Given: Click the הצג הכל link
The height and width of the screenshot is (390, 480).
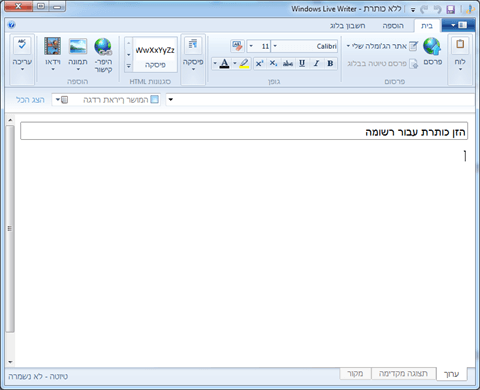Looking at the screenshot, I should click(30, 100).
